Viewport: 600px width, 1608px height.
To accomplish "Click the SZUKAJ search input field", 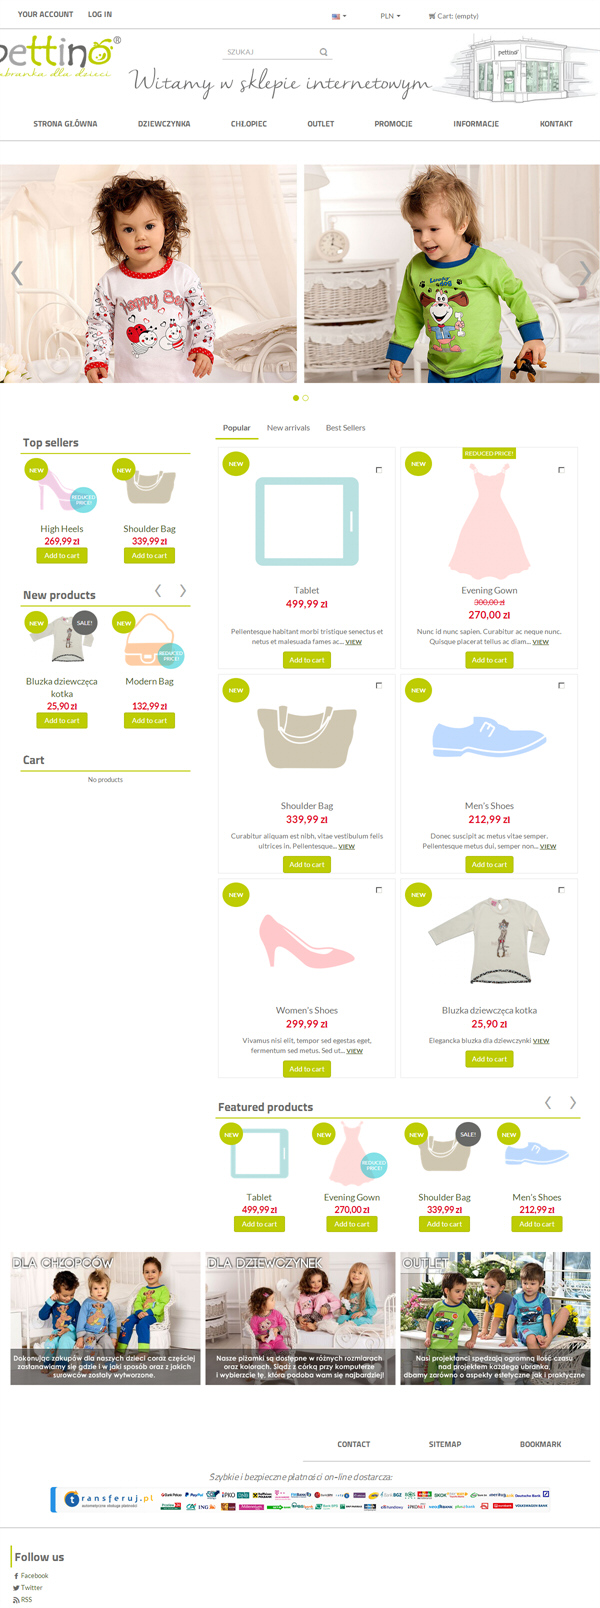I will 270,52.
